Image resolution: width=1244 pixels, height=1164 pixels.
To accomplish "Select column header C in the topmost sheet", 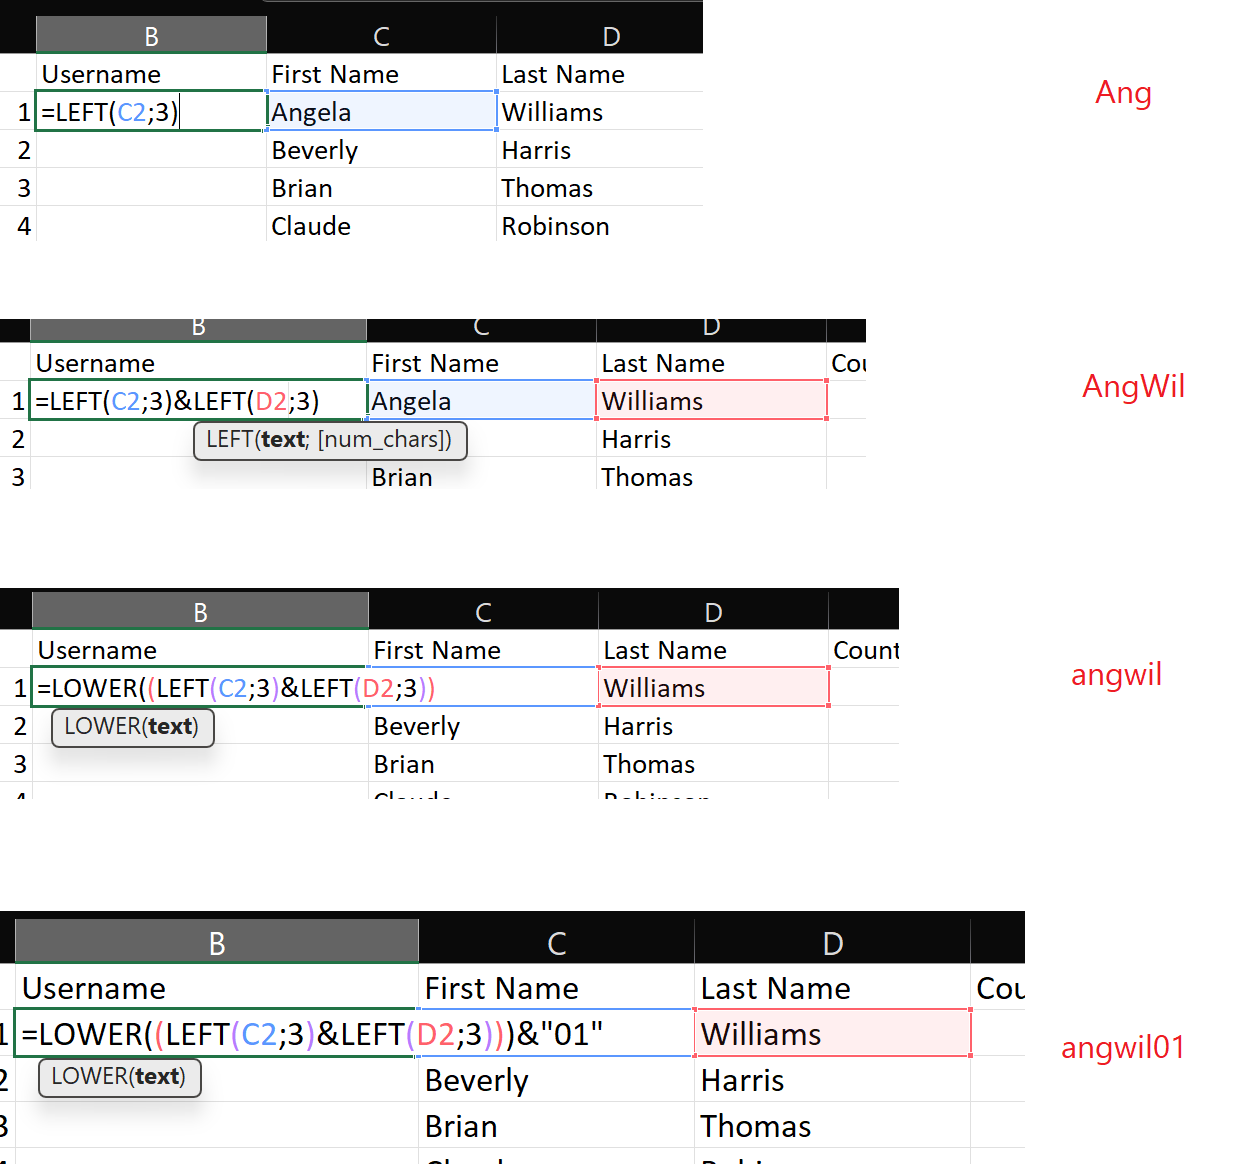I will tap(382, 36).
